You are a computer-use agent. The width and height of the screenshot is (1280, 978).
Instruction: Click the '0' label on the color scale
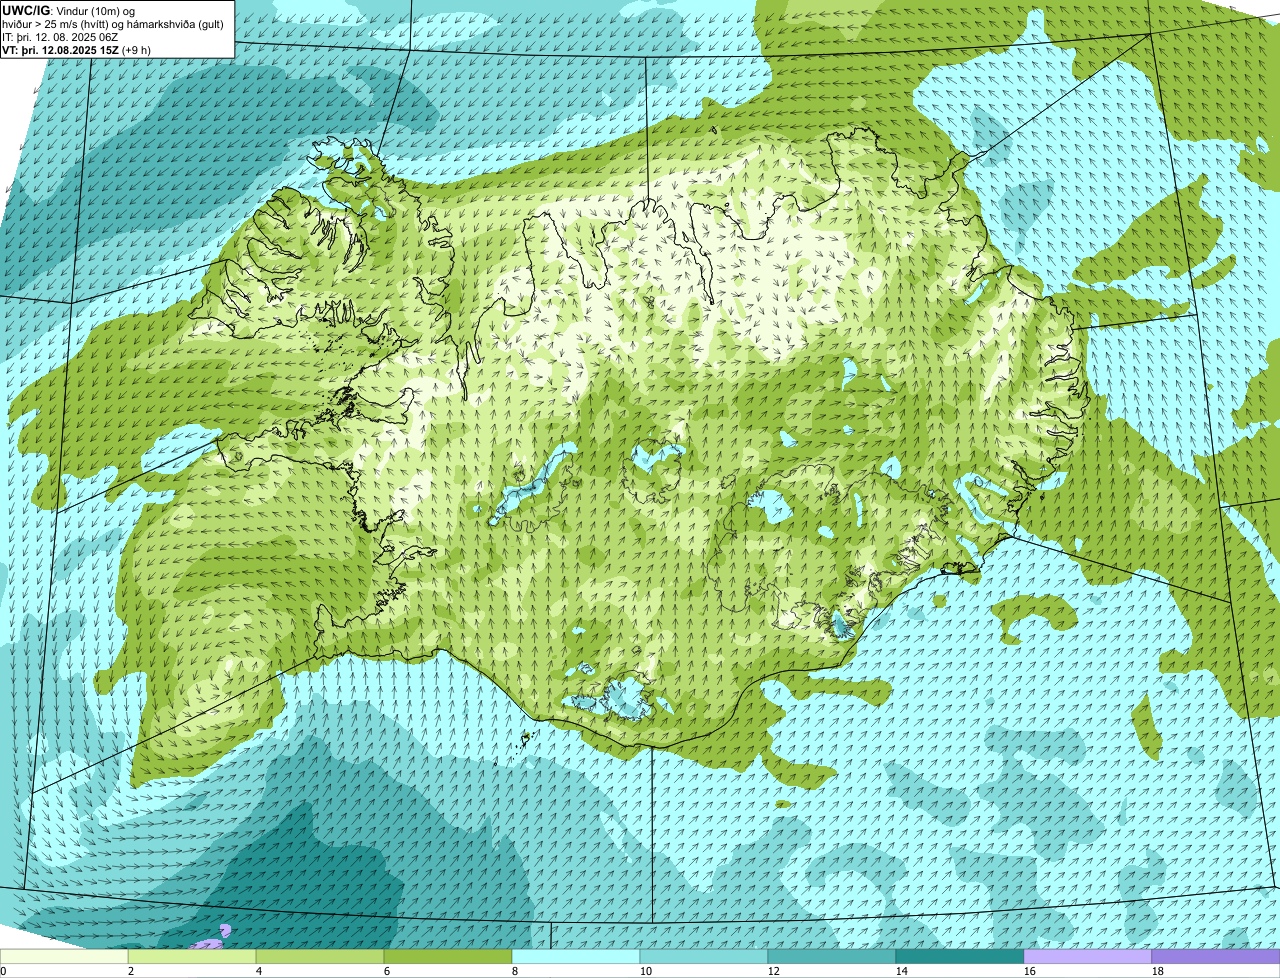click(x=3, y=971)
